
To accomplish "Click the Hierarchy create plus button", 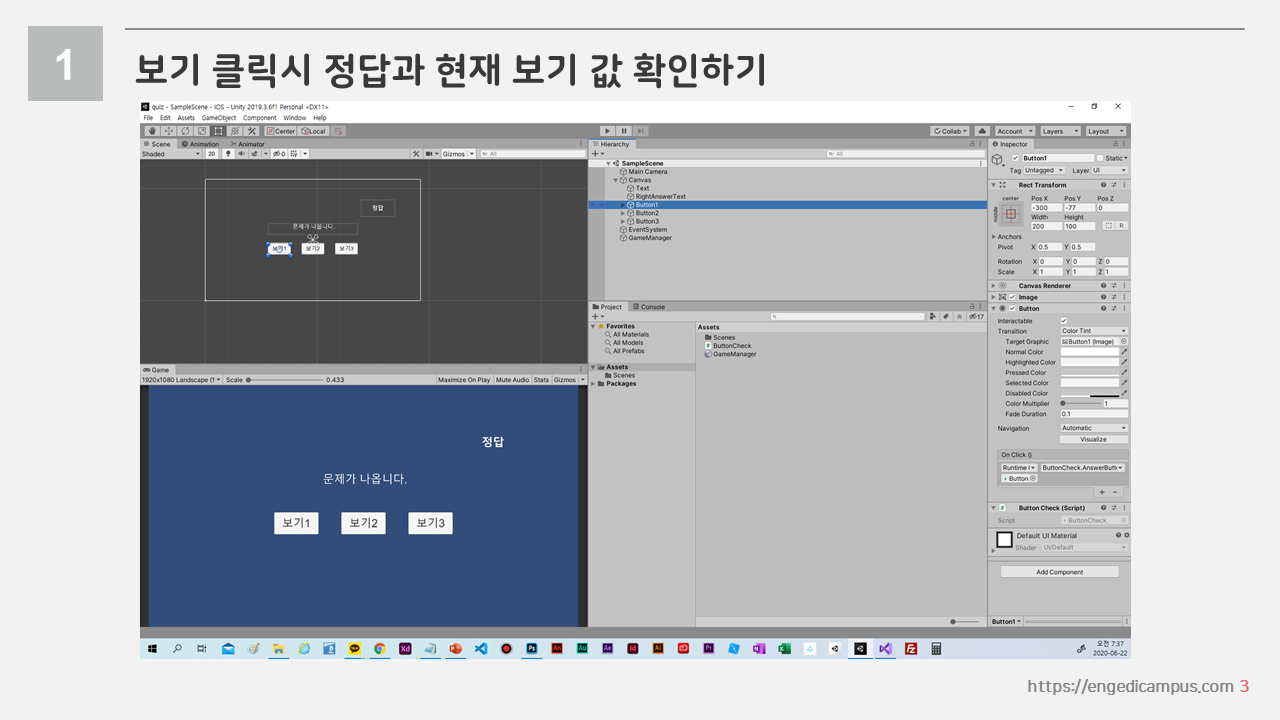I will [x=597, y=154].
